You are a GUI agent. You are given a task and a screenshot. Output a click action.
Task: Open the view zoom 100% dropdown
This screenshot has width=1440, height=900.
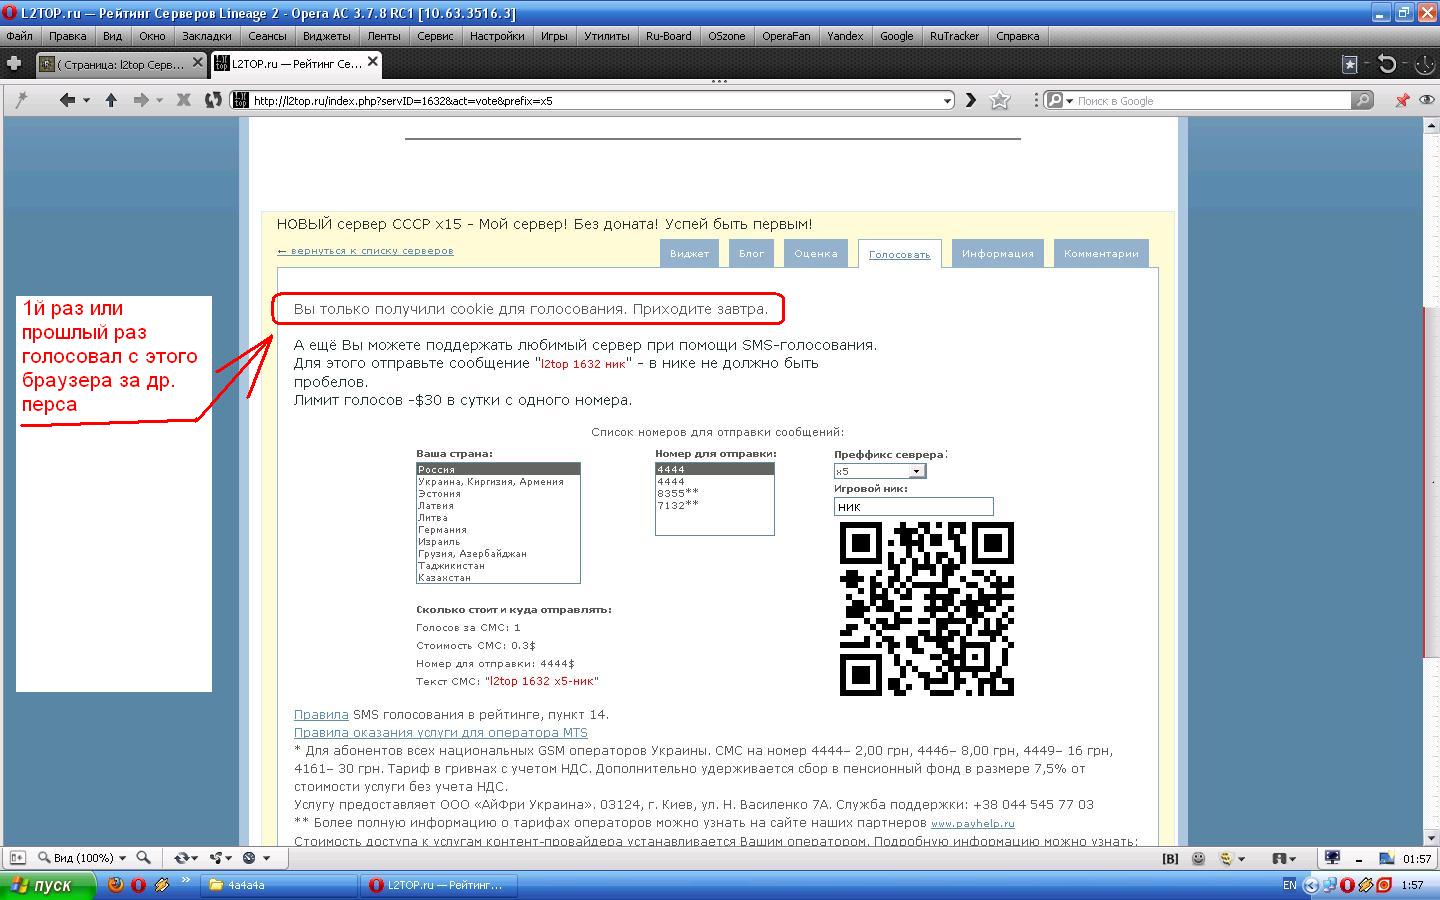84,858
